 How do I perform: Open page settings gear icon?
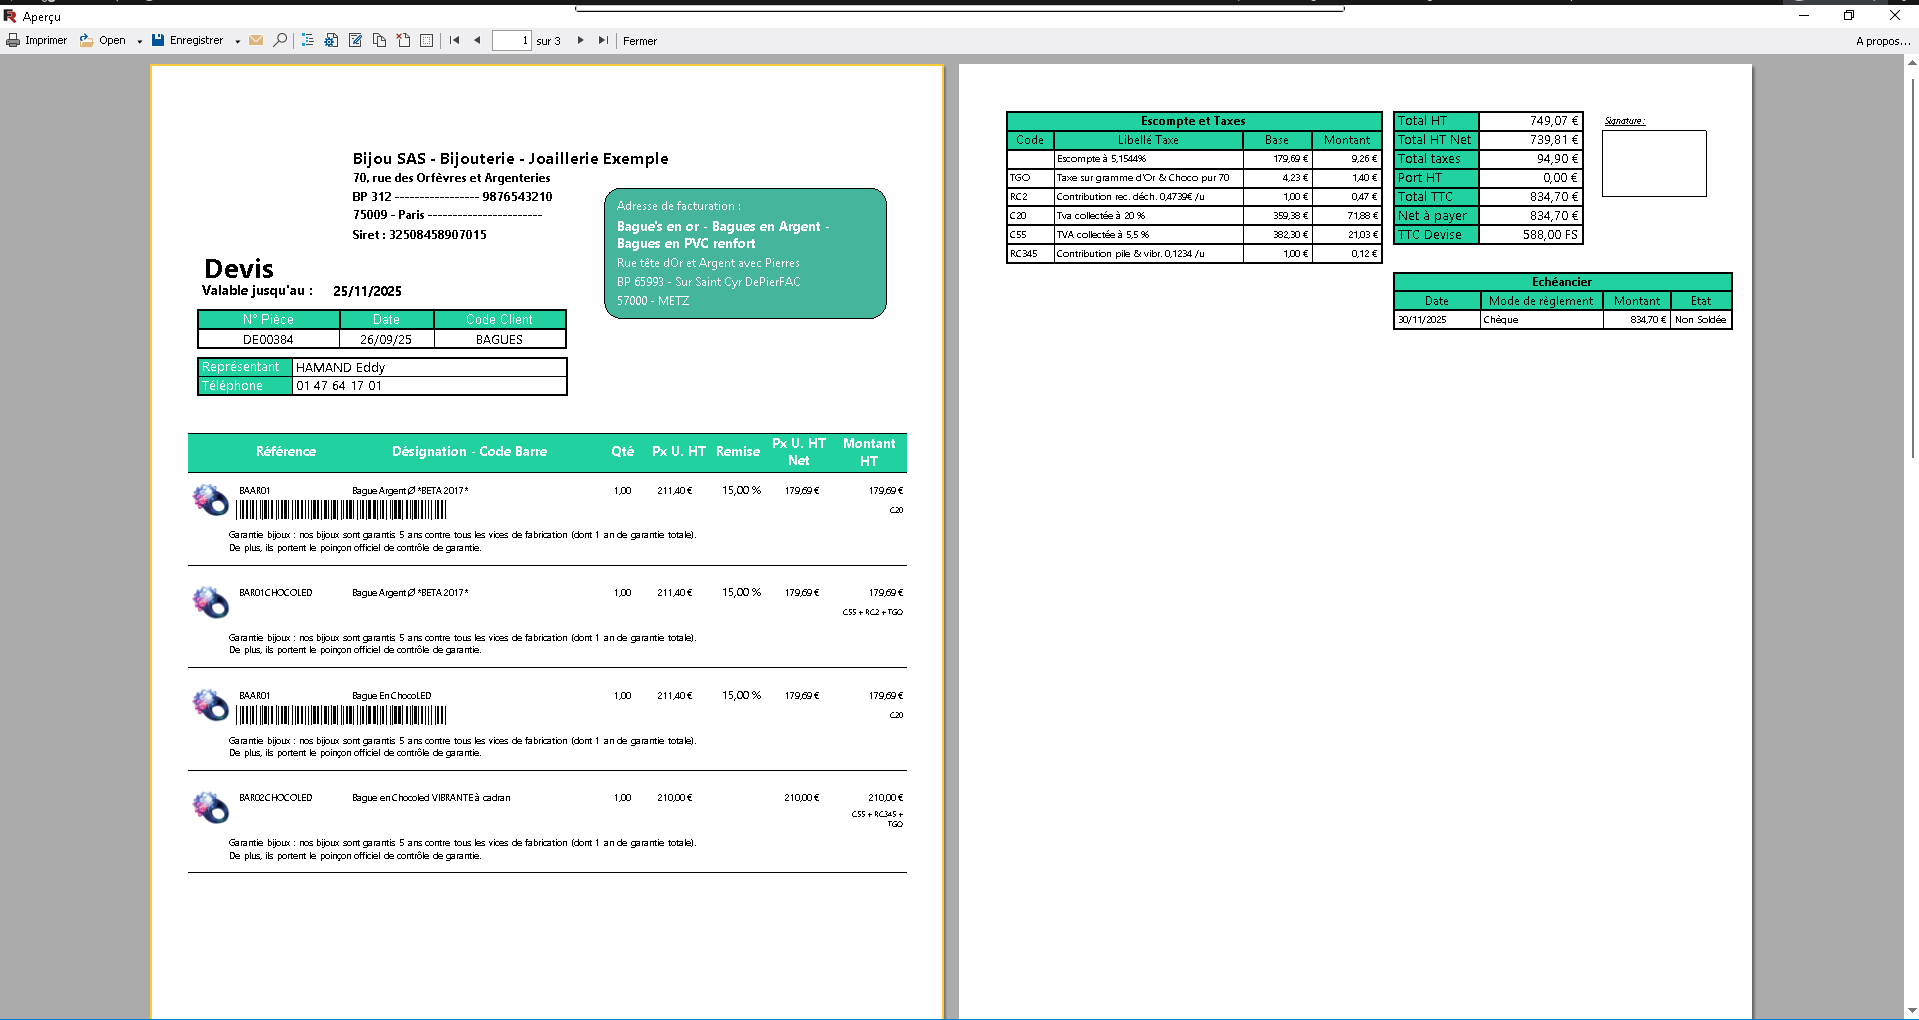331,41
